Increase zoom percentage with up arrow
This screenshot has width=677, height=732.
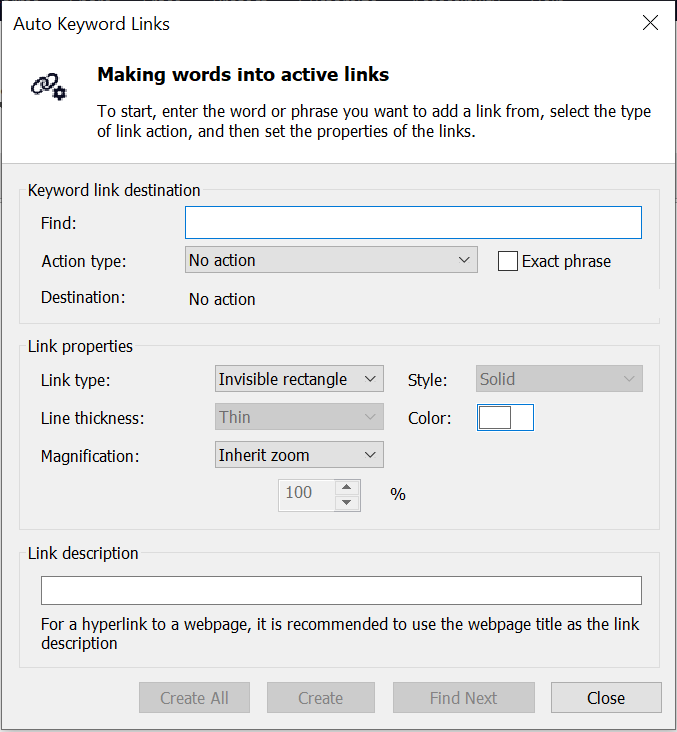coord(346,487)
